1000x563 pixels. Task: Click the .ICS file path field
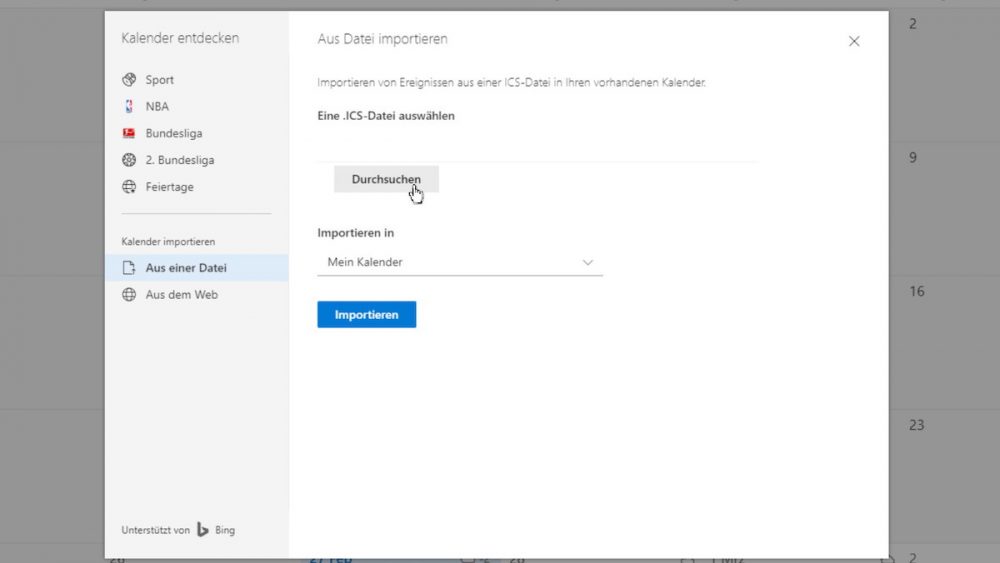tap(538, 148)
